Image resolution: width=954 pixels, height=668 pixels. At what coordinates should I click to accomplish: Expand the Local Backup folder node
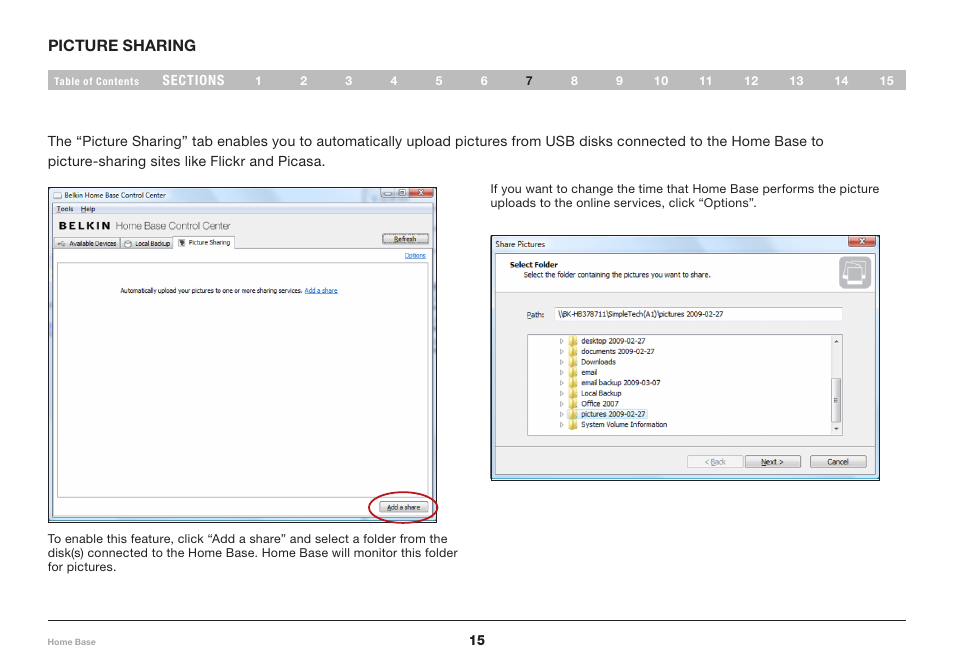pyautogui.click(x=562, y=394)
